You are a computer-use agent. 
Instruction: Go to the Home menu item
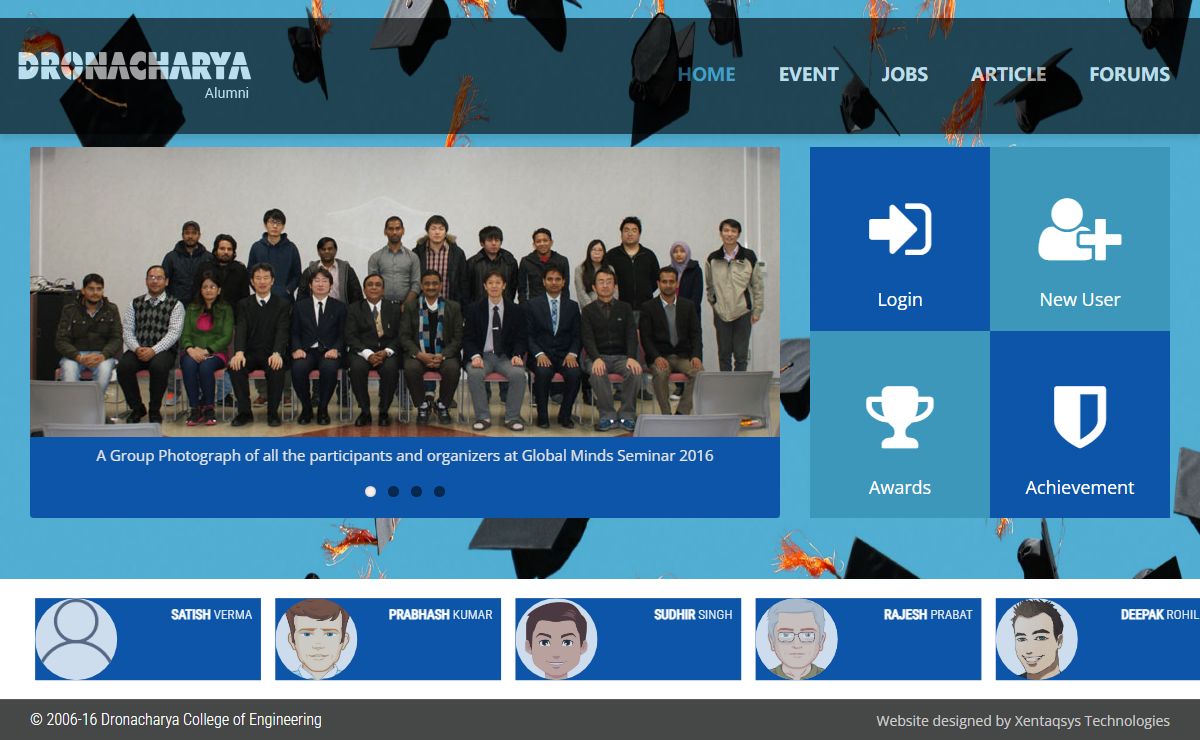click(x=706, y=74)
